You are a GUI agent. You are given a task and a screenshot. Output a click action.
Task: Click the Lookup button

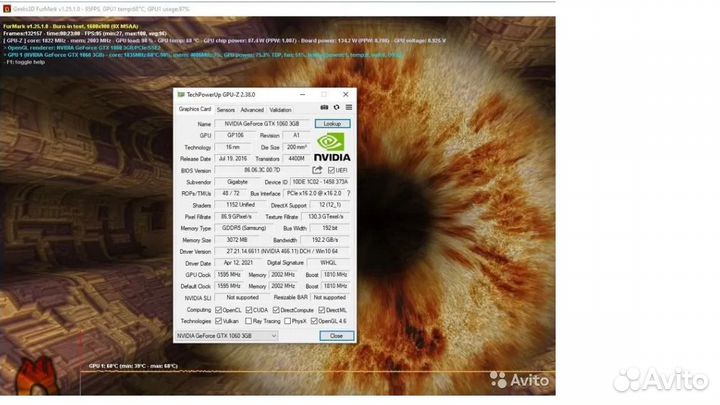[x=332, y=124]
